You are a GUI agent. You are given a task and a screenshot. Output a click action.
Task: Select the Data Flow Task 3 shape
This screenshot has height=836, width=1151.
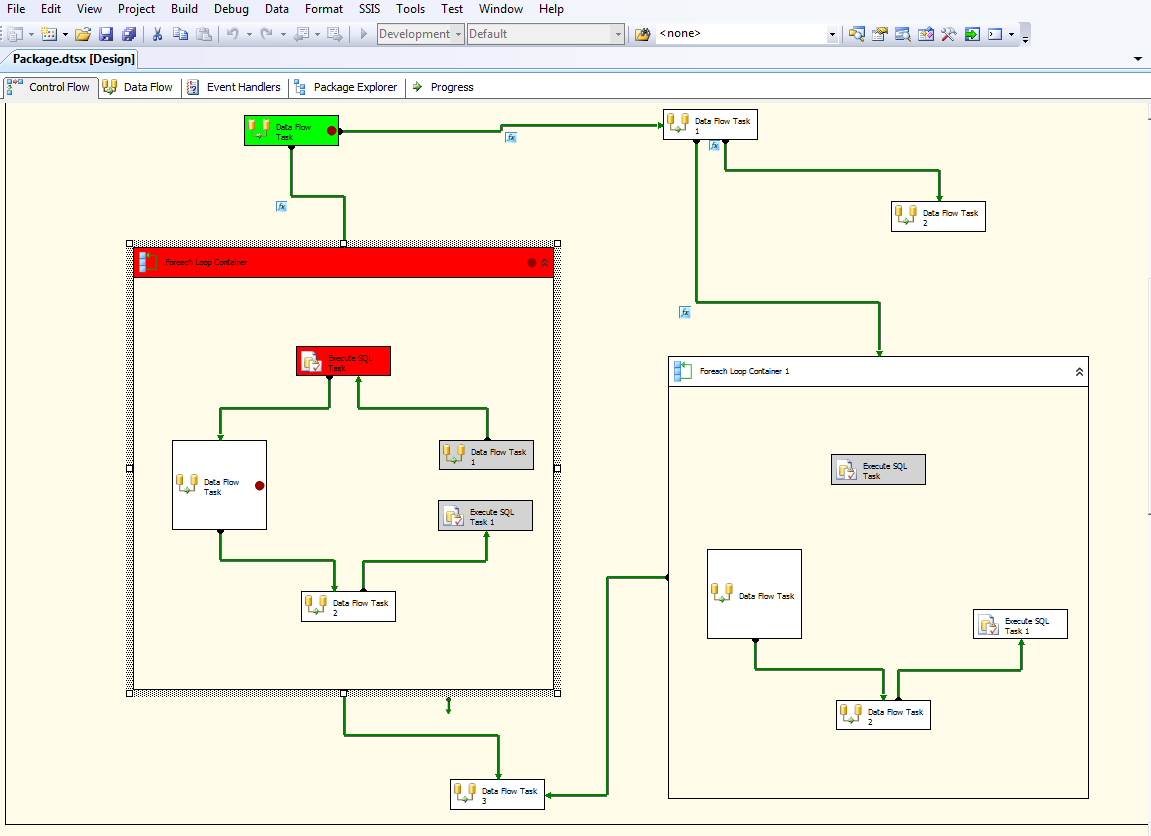point(497,793)
